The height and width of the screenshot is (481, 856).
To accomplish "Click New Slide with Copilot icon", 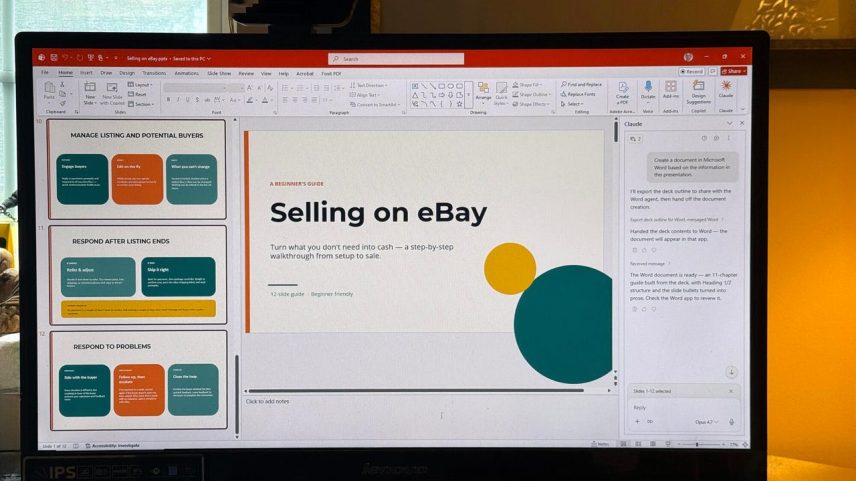I will click(x=112, y=87).
